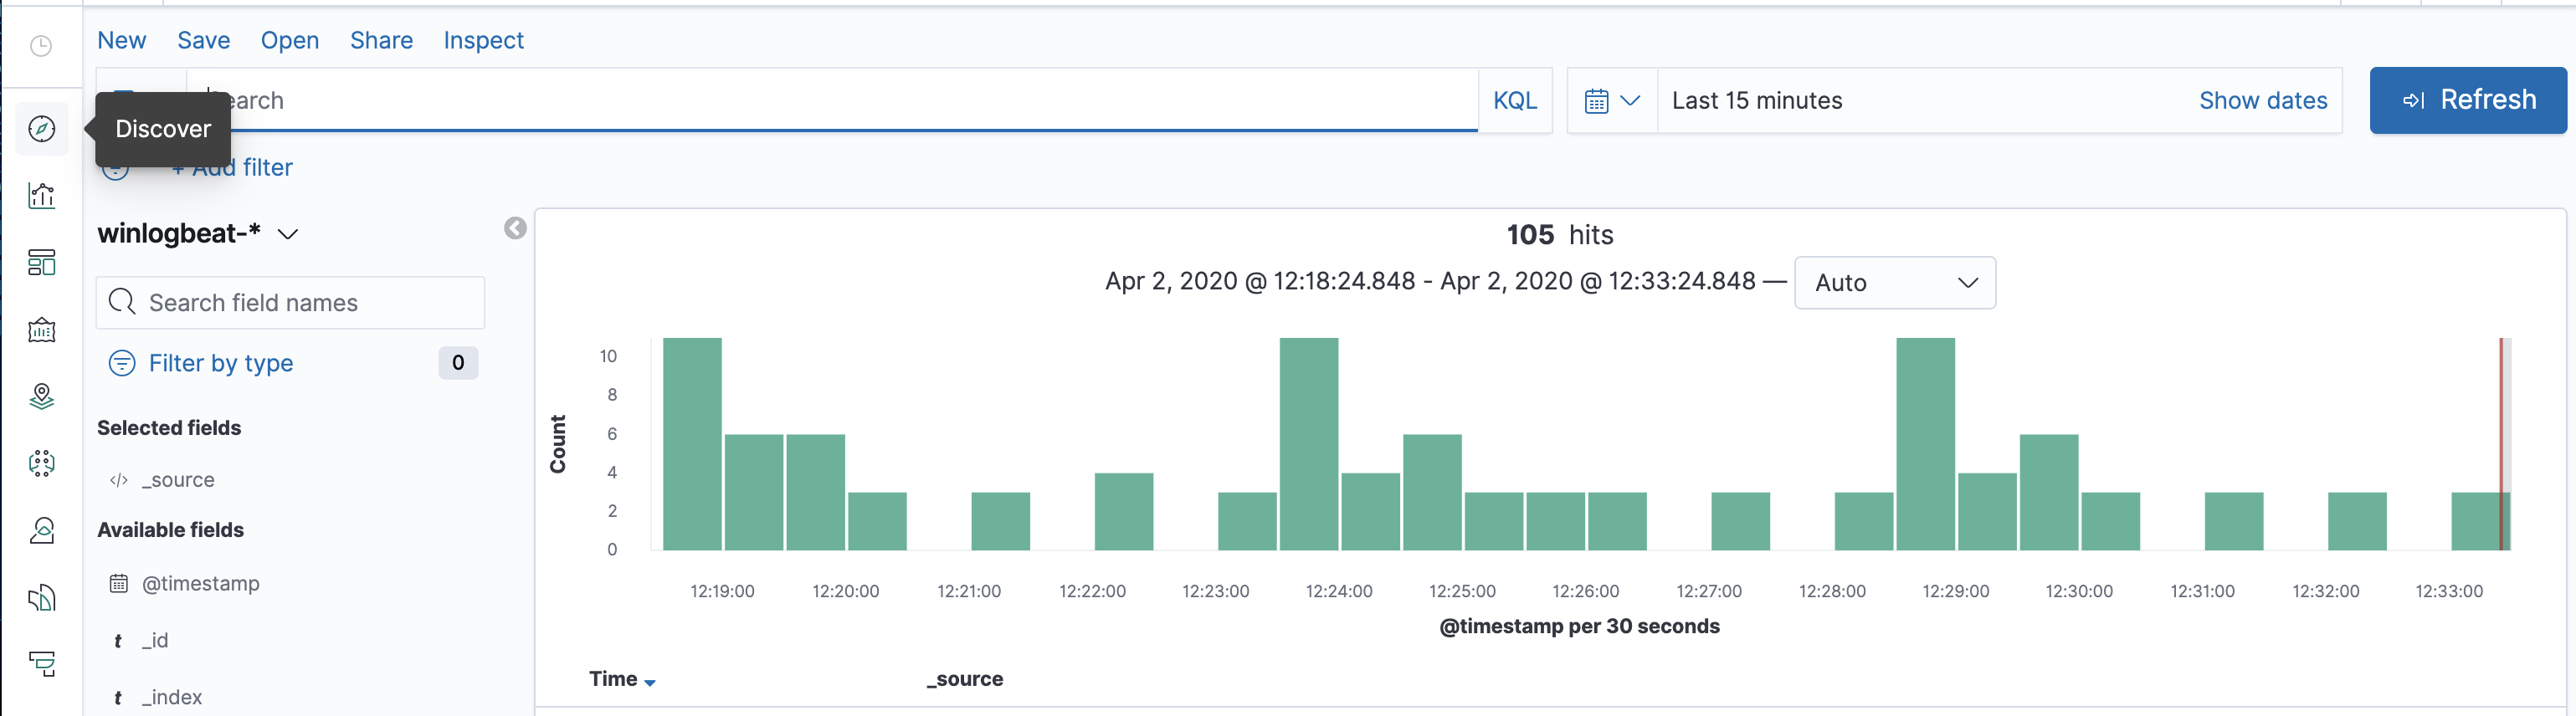Click the _source code icon
Viewport: 2576px width, 716px height.
coord(119,481)
